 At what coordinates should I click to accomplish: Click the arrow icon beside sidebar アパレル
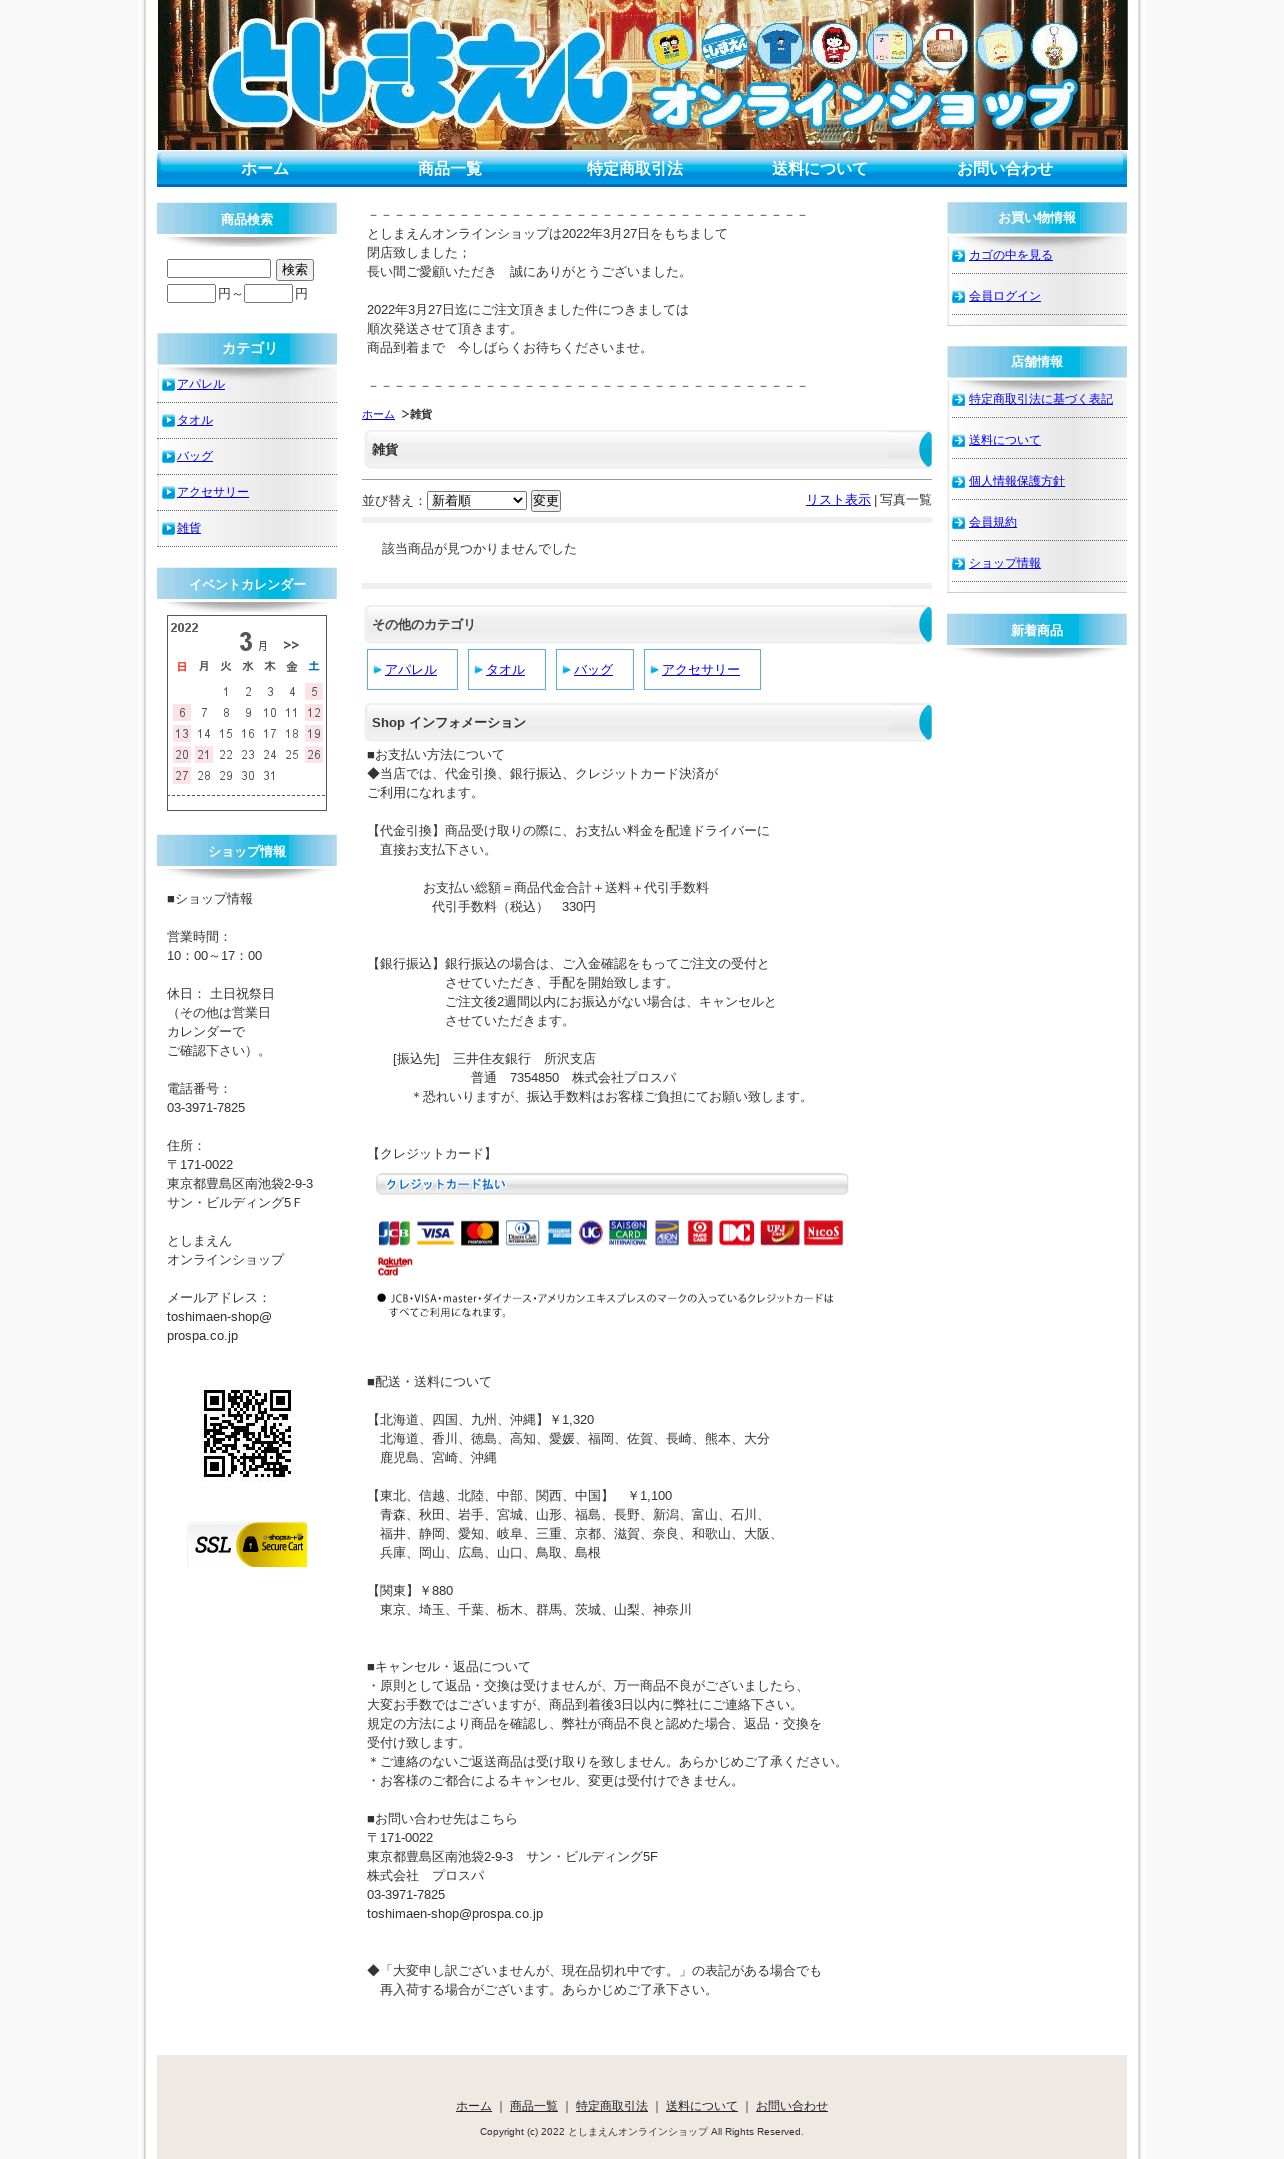click(168, 384)
